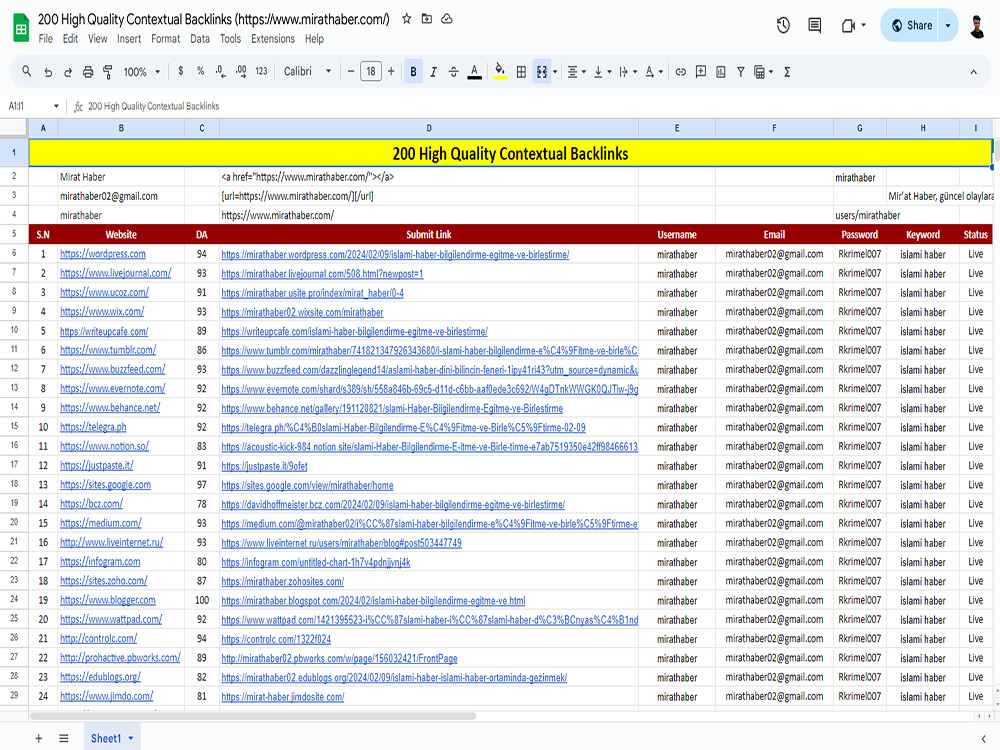Click the Insert link icon

(x=680, y=72)
